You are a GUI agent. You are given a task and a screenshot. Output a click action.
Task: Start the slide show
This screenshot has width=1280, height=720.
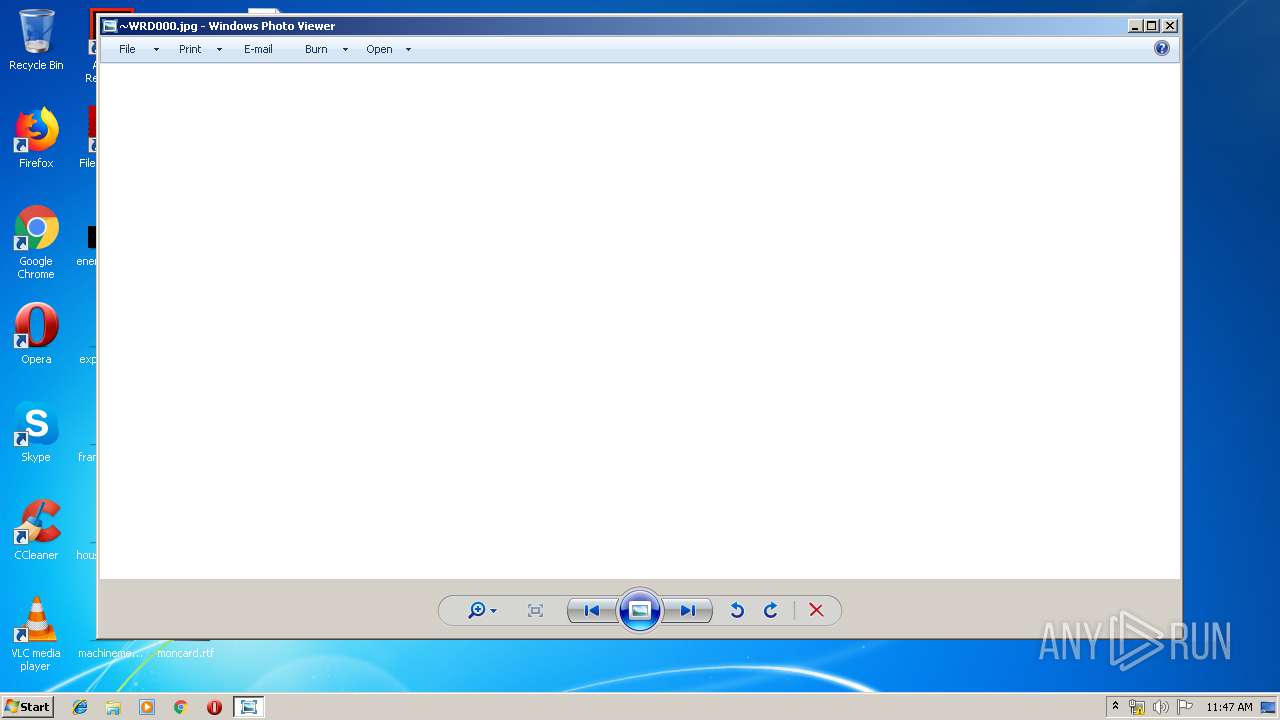coord(640,610)
